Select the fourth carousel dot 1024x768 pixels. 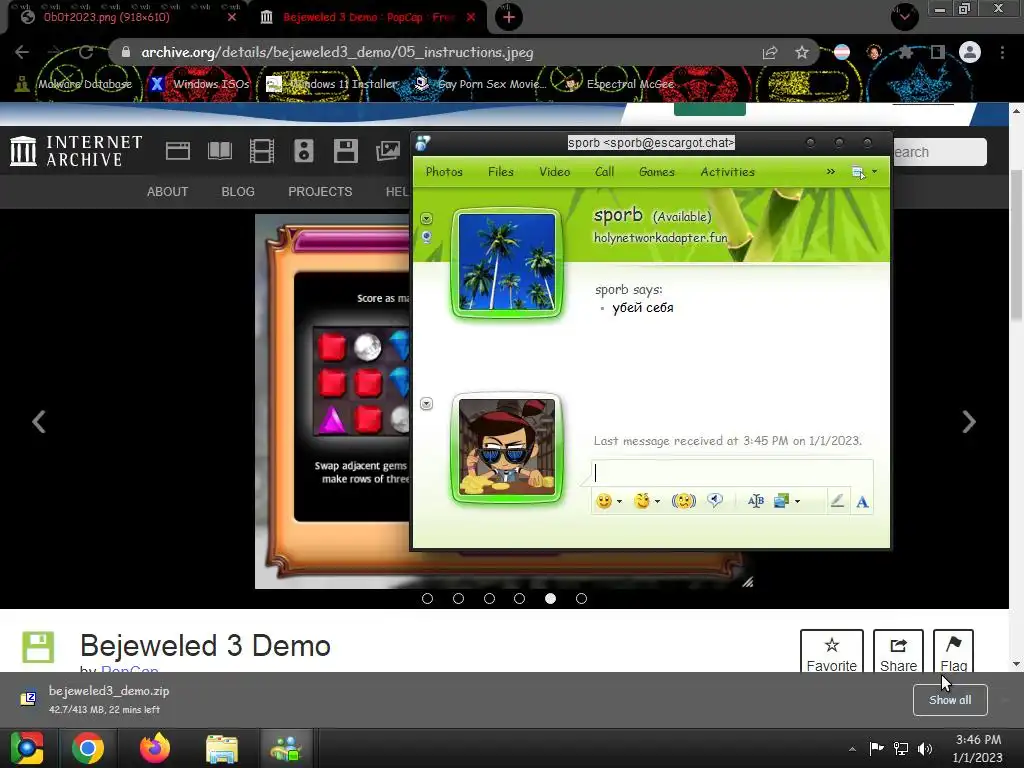519,598
